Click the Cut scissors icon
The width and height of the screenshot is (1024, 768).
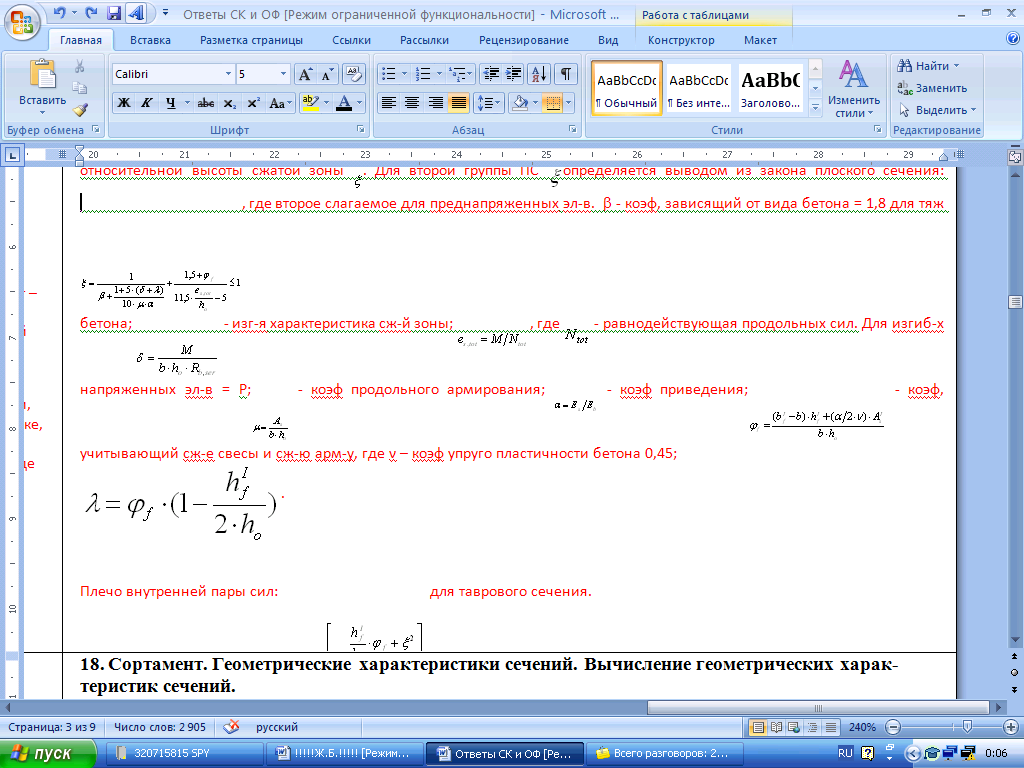tap(80, 67)
